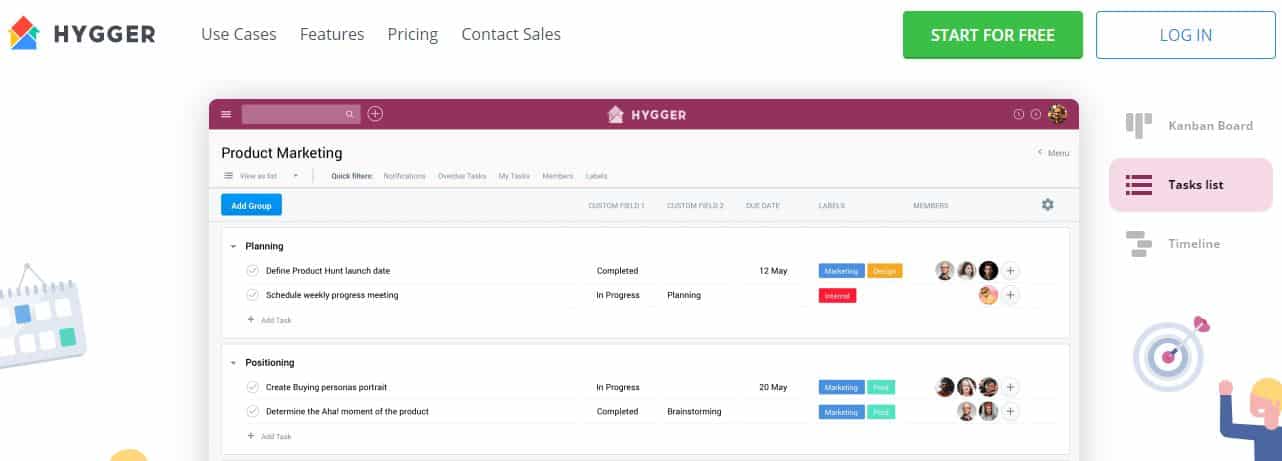Click the Brainstorming custom field value
Viewport: 1282px width, 461px height.
click(694, 411)
